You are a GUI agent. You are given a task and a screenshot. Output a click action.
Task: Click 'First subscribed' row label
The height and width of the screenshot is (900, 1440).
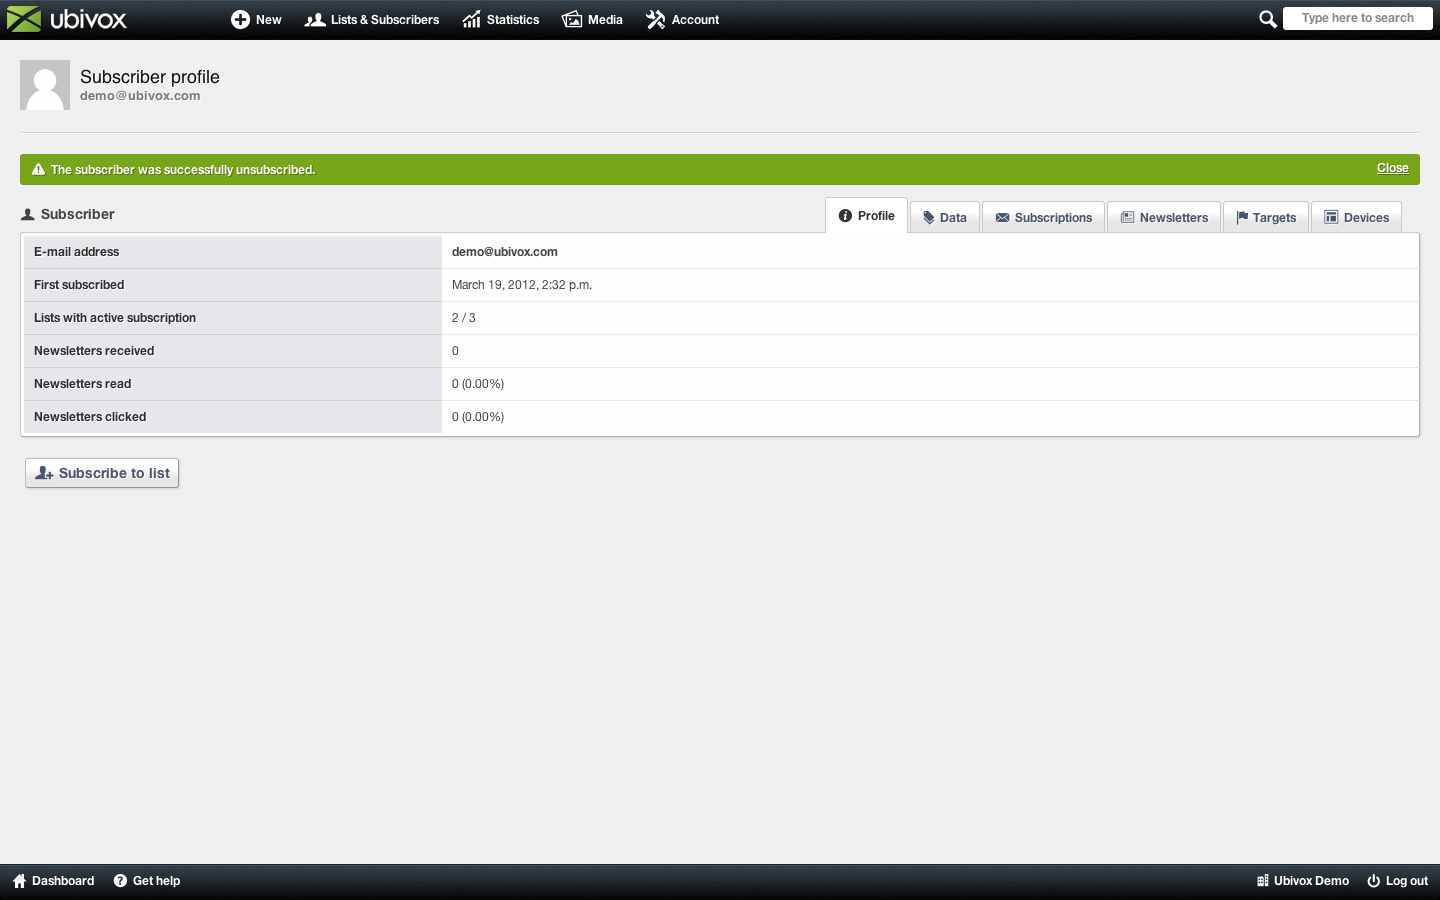(79, 285)
